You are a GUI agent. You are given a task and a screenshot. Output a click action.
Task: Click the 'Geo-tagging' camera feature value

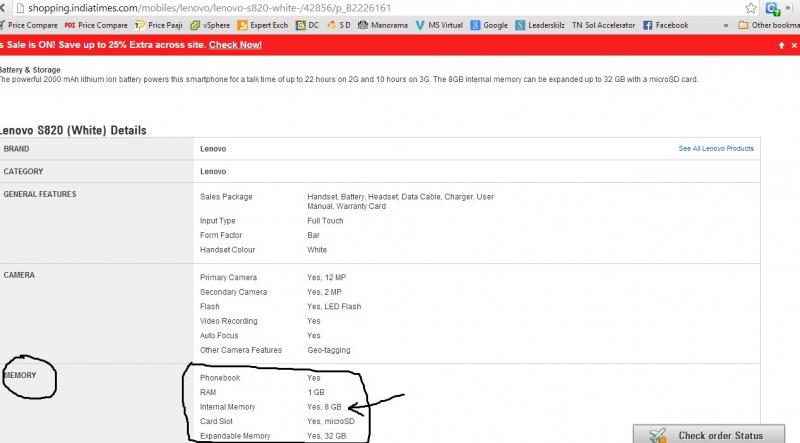[x=329, y=350]
